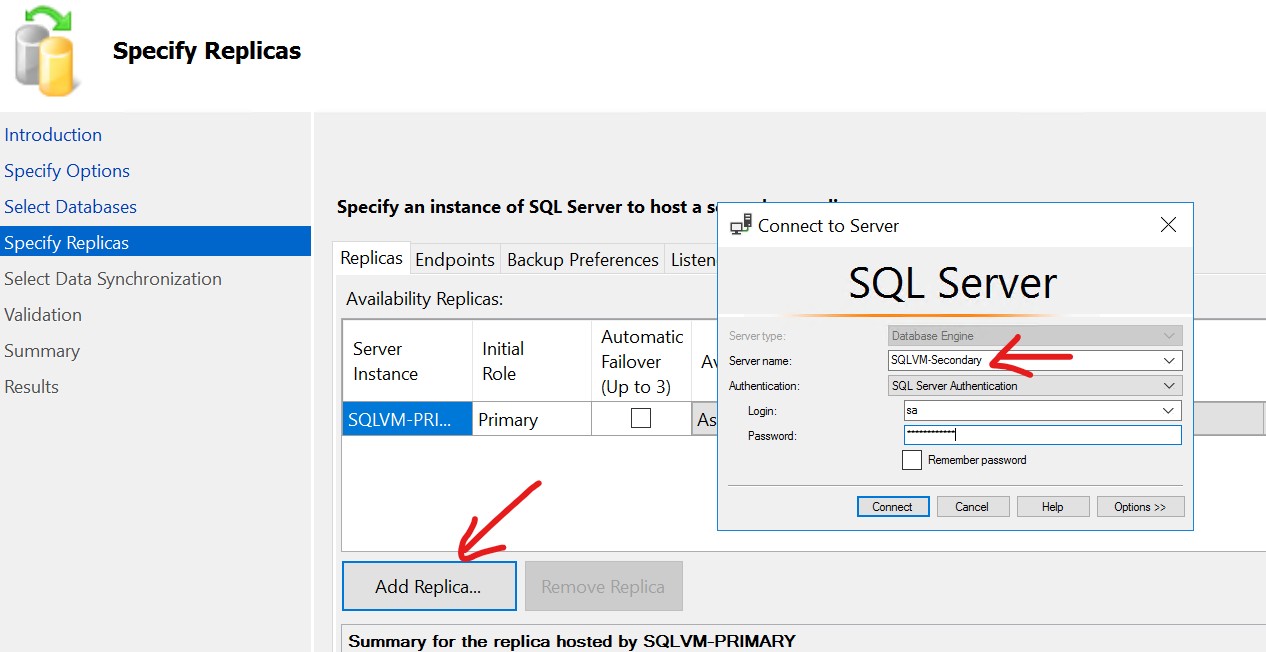Click the Primary role cell
This screenshot has height=652, width=1266.
531,419
